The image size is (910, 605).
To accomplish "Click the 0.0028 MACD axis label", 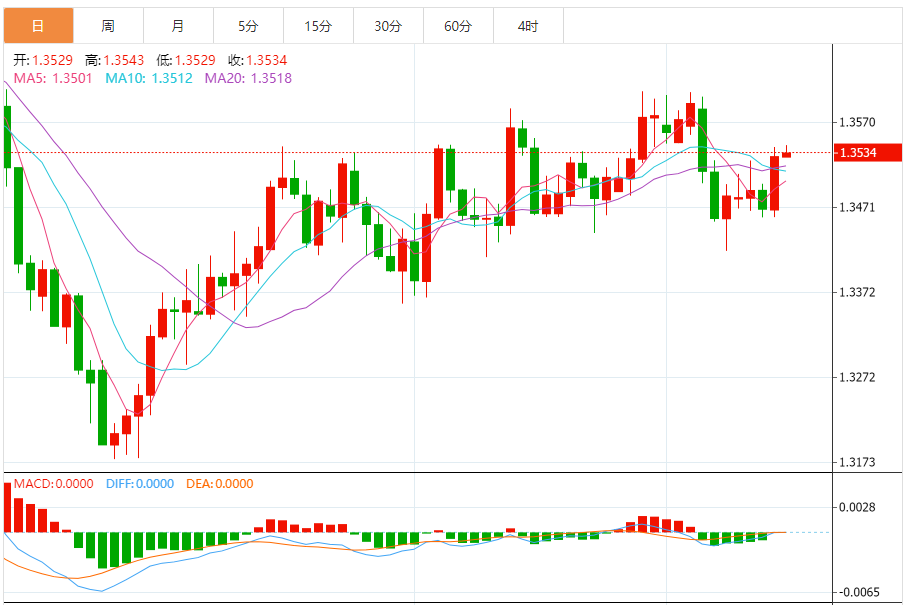I will (x=857, y=507).
